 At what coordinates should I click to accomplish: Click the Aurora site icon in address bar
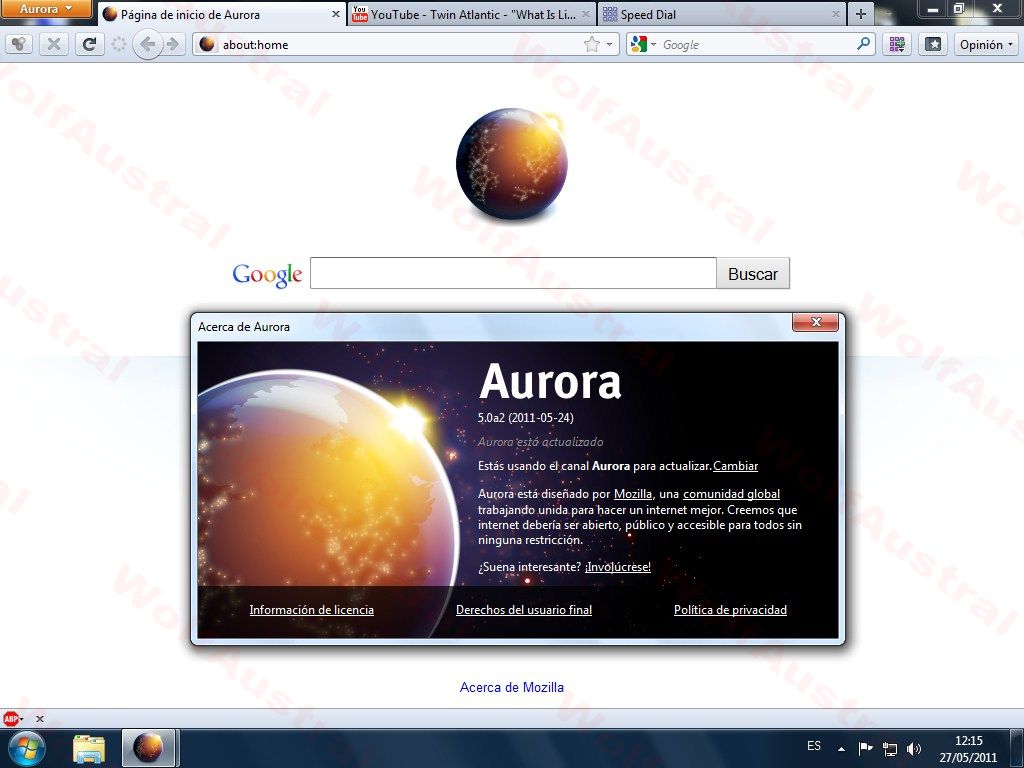207,44
